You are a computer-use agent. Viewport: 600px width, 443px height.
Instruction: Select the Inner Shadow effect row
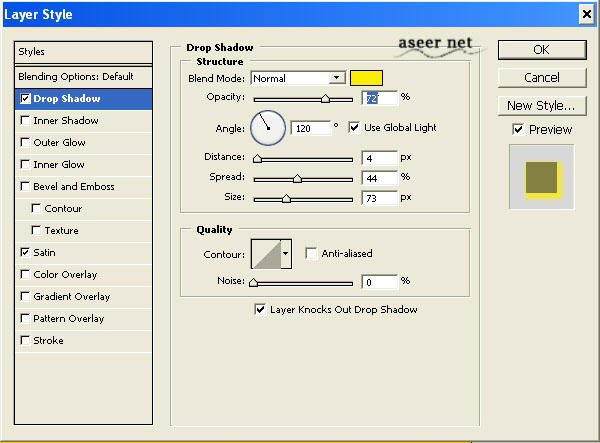point(83,121)
